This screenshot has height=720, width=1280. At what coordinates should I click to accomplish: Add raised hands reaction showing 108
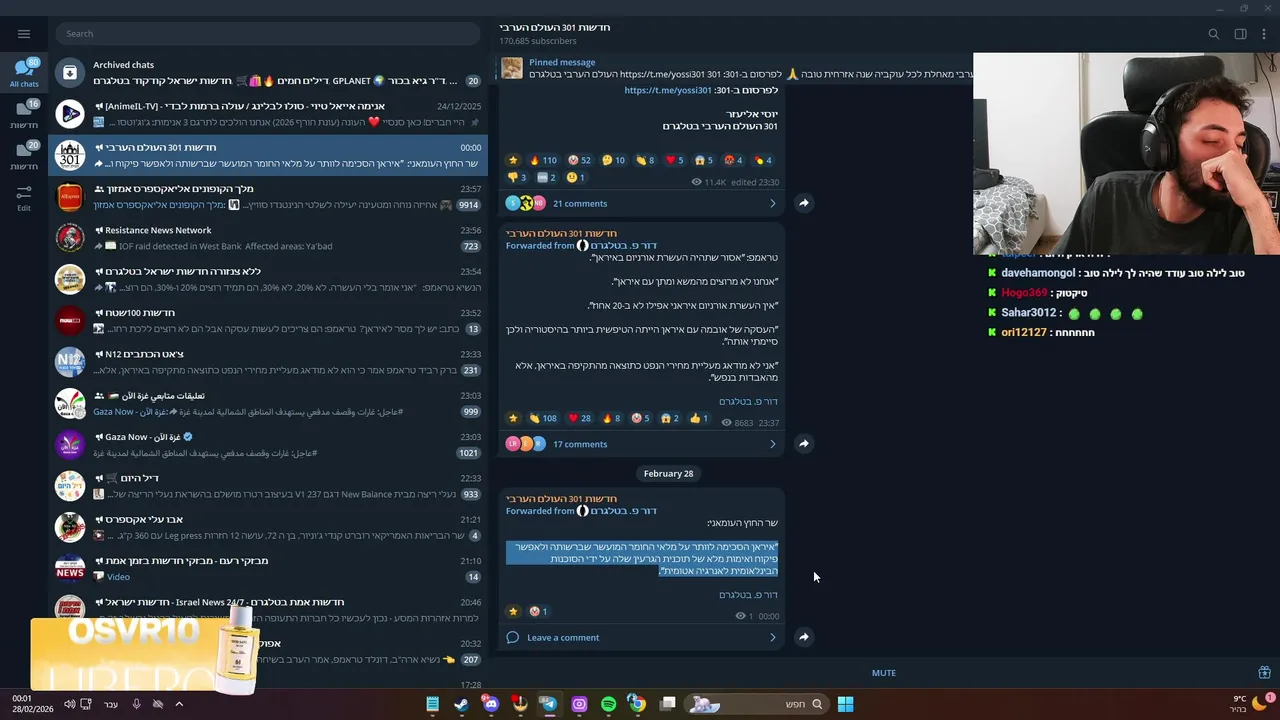click(x=544, y=418)
